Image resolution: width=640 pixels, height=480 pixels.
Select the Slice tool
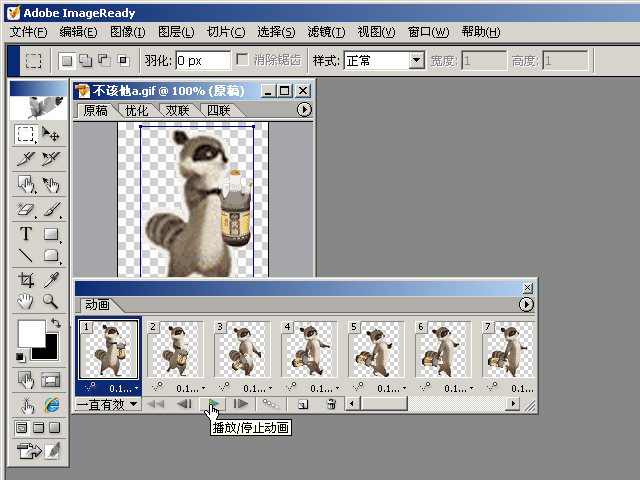(25, 159)
